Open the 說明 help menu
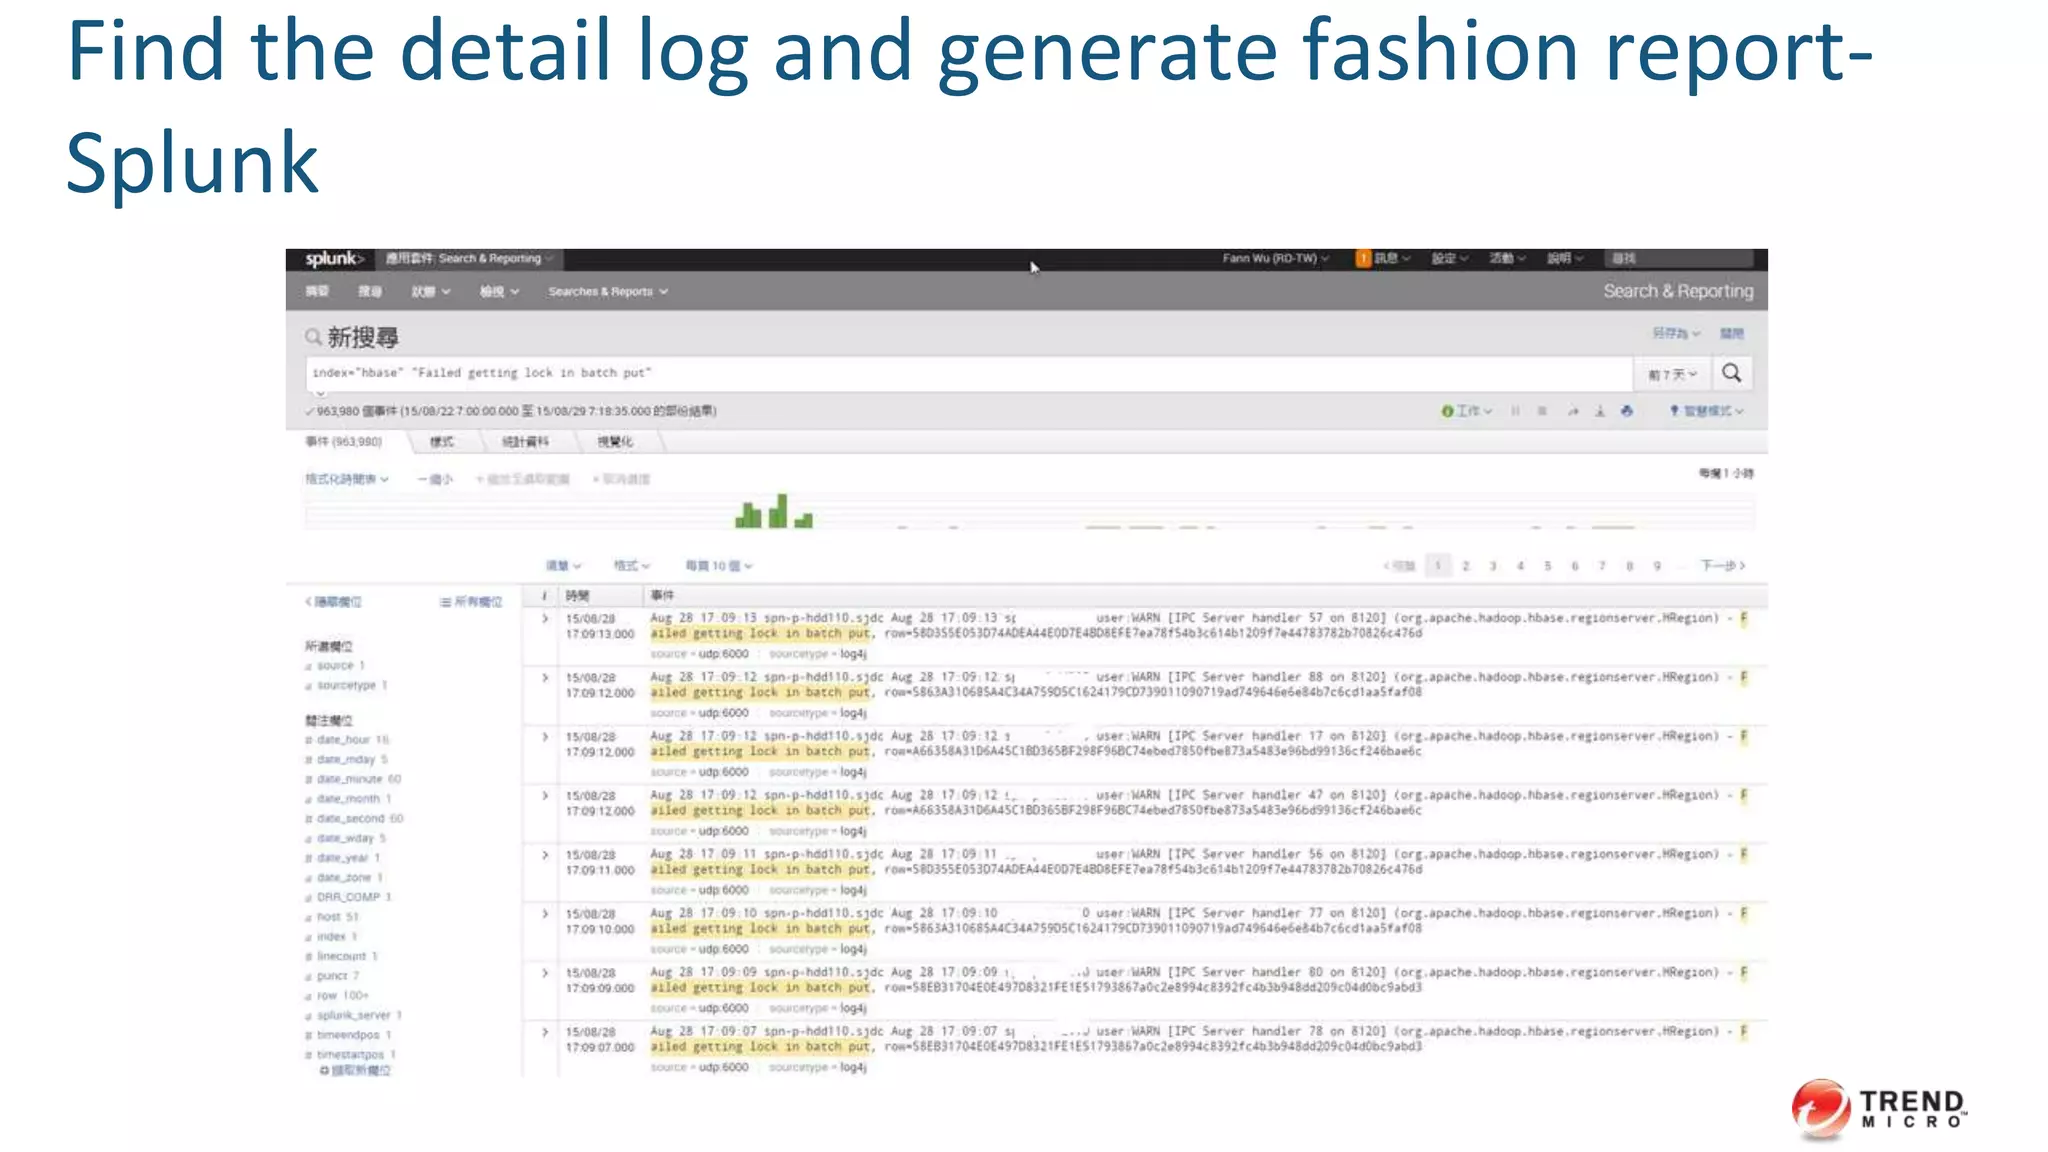 [x=1566, y=258]
